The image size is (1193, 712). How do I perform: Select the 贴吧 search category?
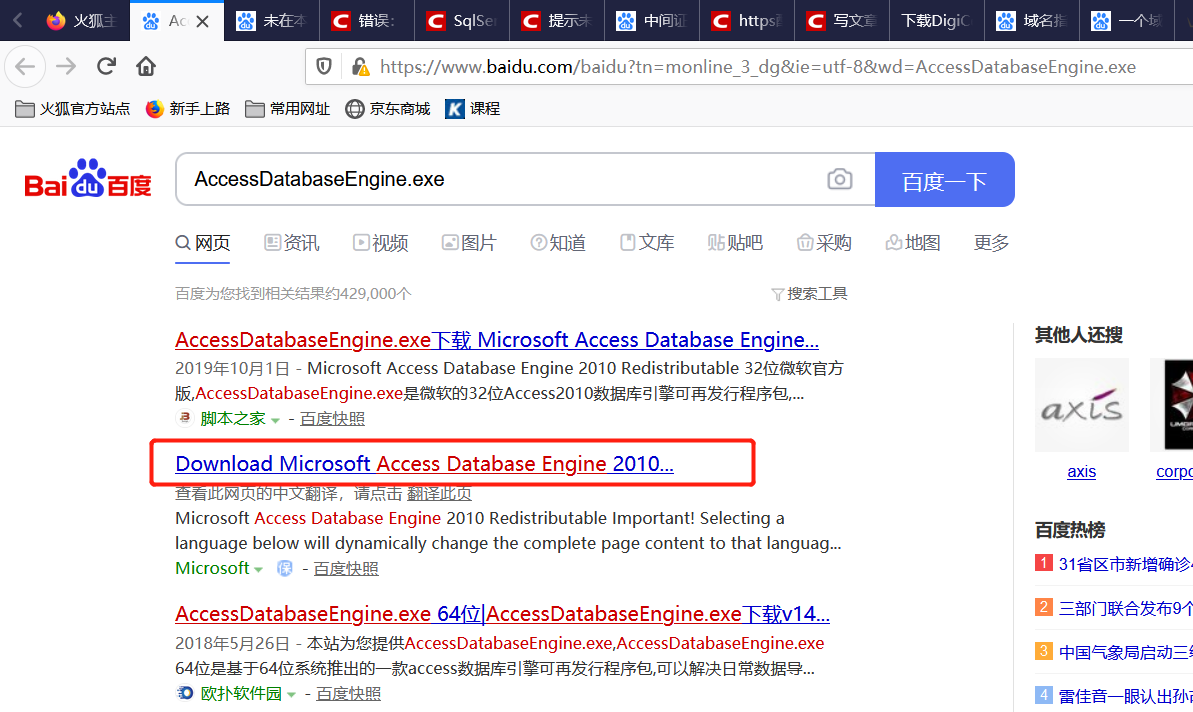[x=736, y=243]
